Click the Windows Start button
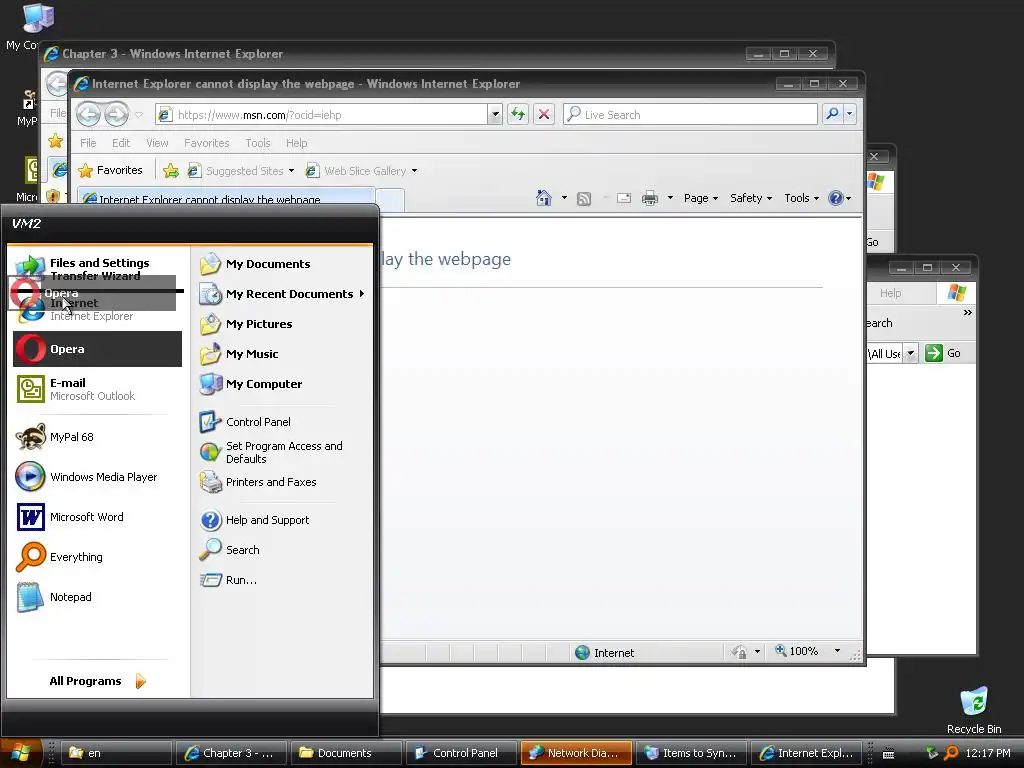The image size is (1024, 768). (22, 753)
